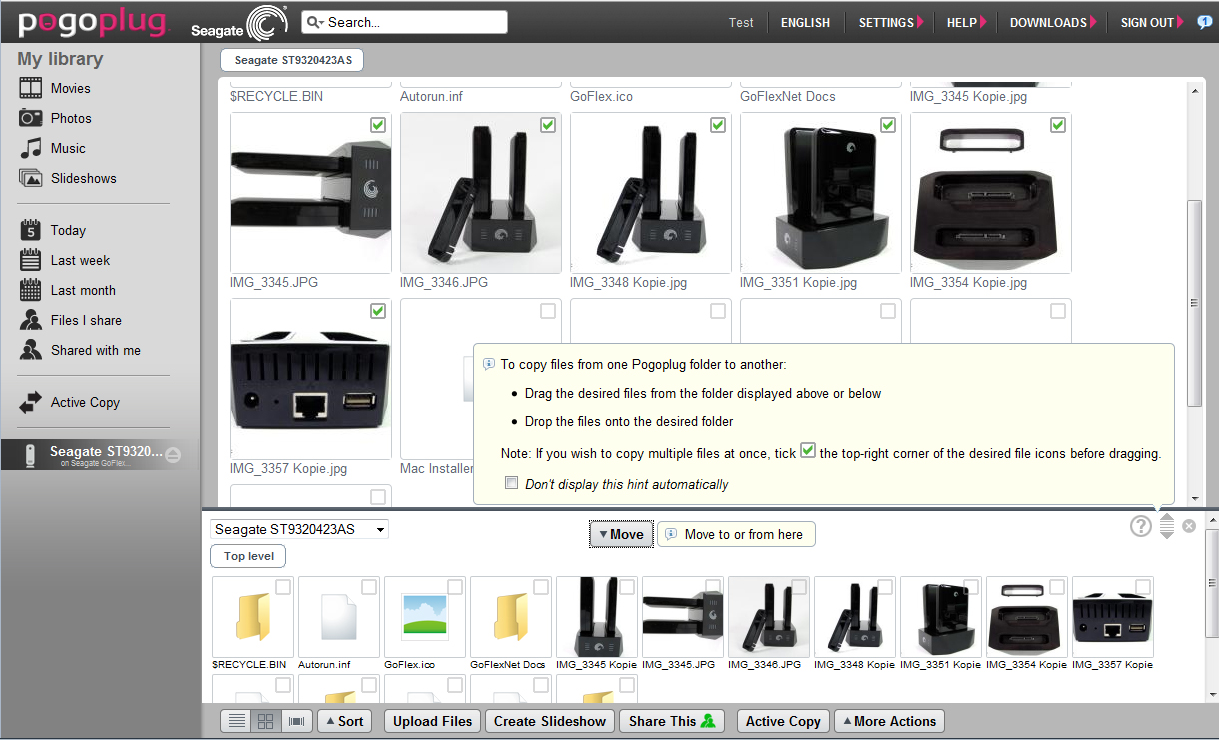Click the Create Slideshow button
Screen dimensions: 1219x740
click(549, 721)
